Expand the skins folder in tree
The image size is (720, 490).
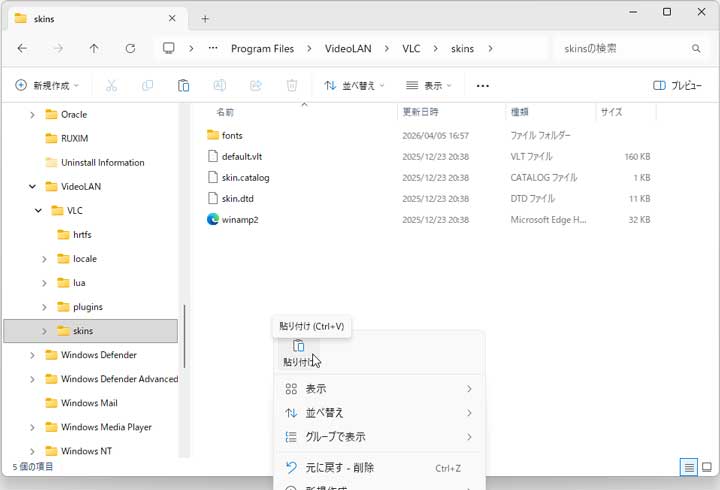click(44, 331)
